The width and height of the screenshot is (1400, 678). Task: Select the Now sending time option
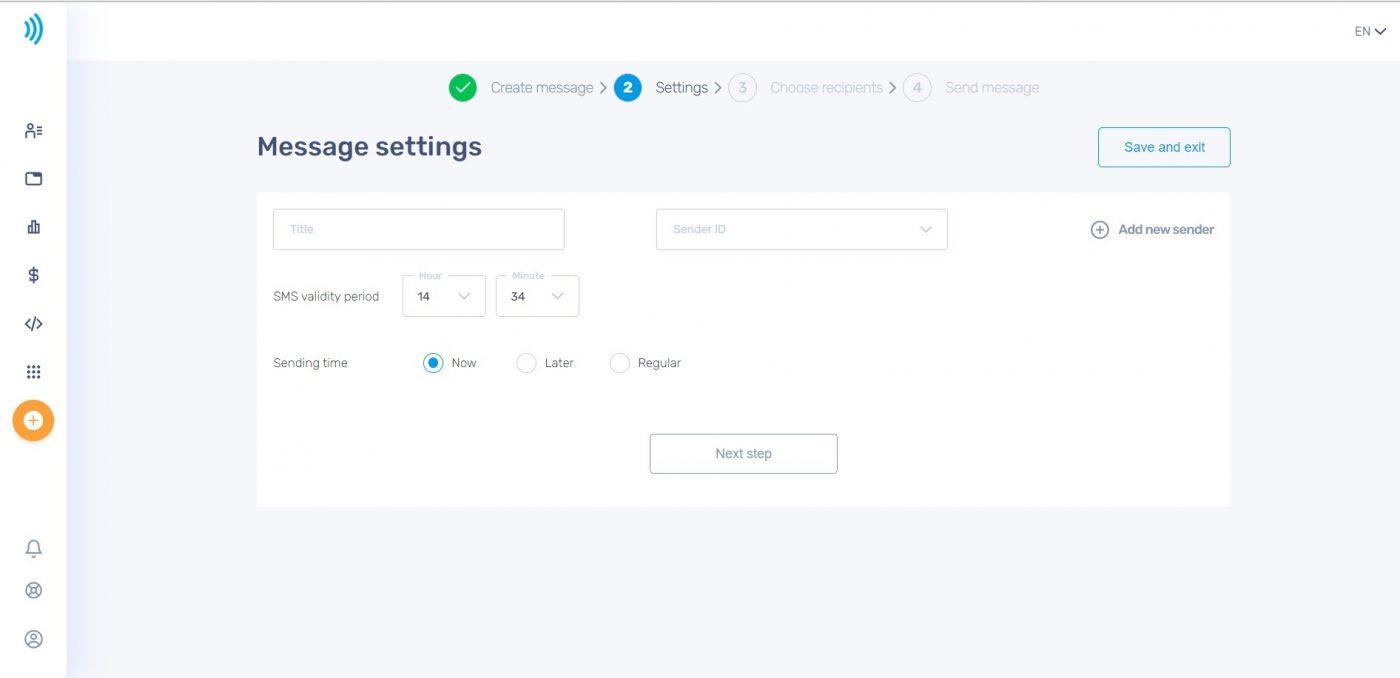click(433, 363)
